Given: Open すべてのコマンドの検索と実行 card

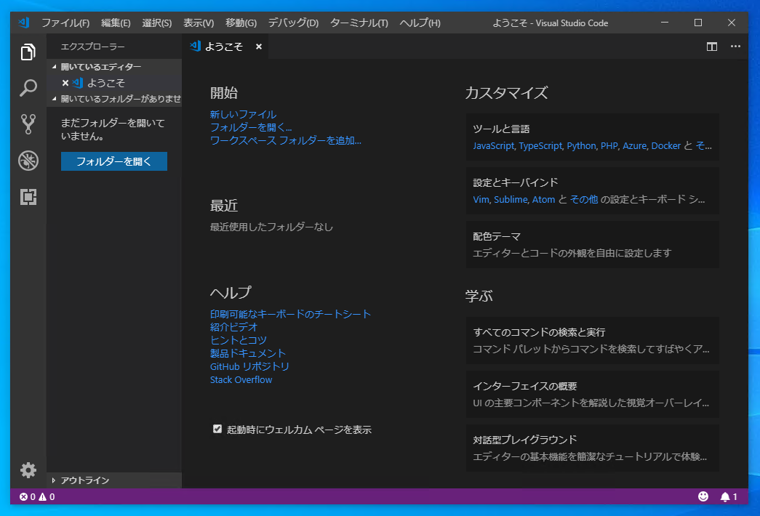Looking at the screenshot, I should click(x=592, y=341).
